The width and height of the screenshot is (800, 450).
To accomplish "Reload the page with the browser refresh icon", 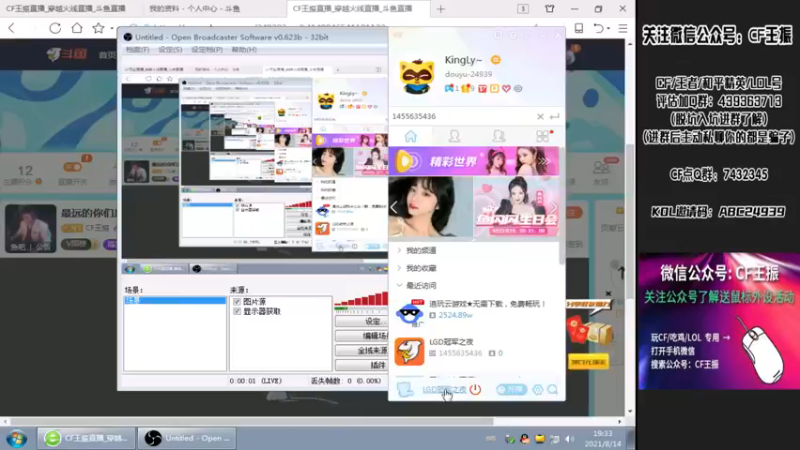I will pyautogui.click(x=55, y=28).
